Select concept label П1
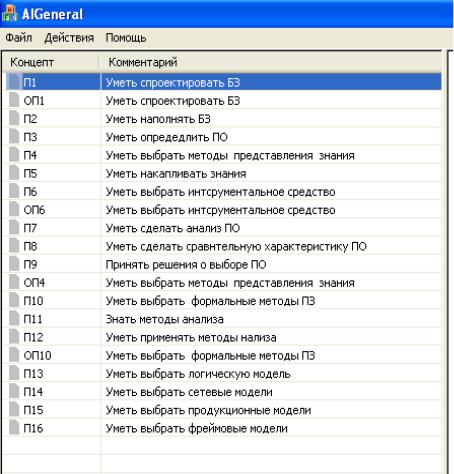Screen dimensions: 454x474 click(30, 82)
